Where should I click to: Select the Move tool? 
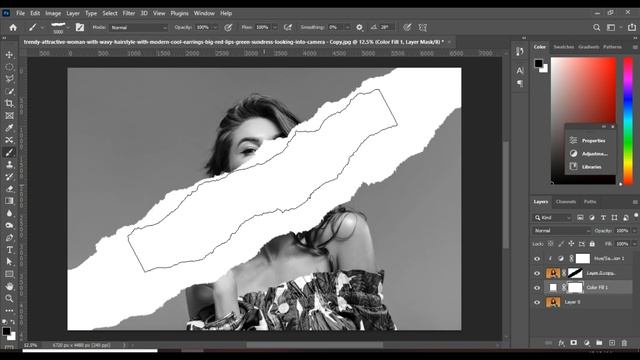click(9, 54)
